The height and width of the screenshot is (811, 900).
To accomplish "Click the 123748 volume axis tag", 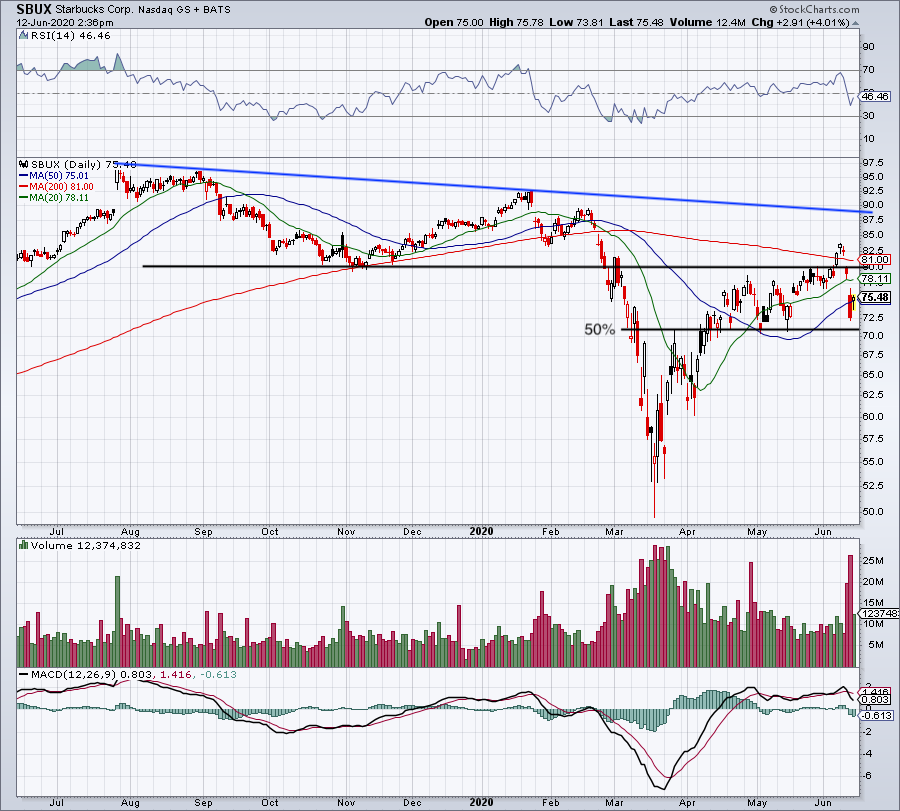I will tap(878, 614).
